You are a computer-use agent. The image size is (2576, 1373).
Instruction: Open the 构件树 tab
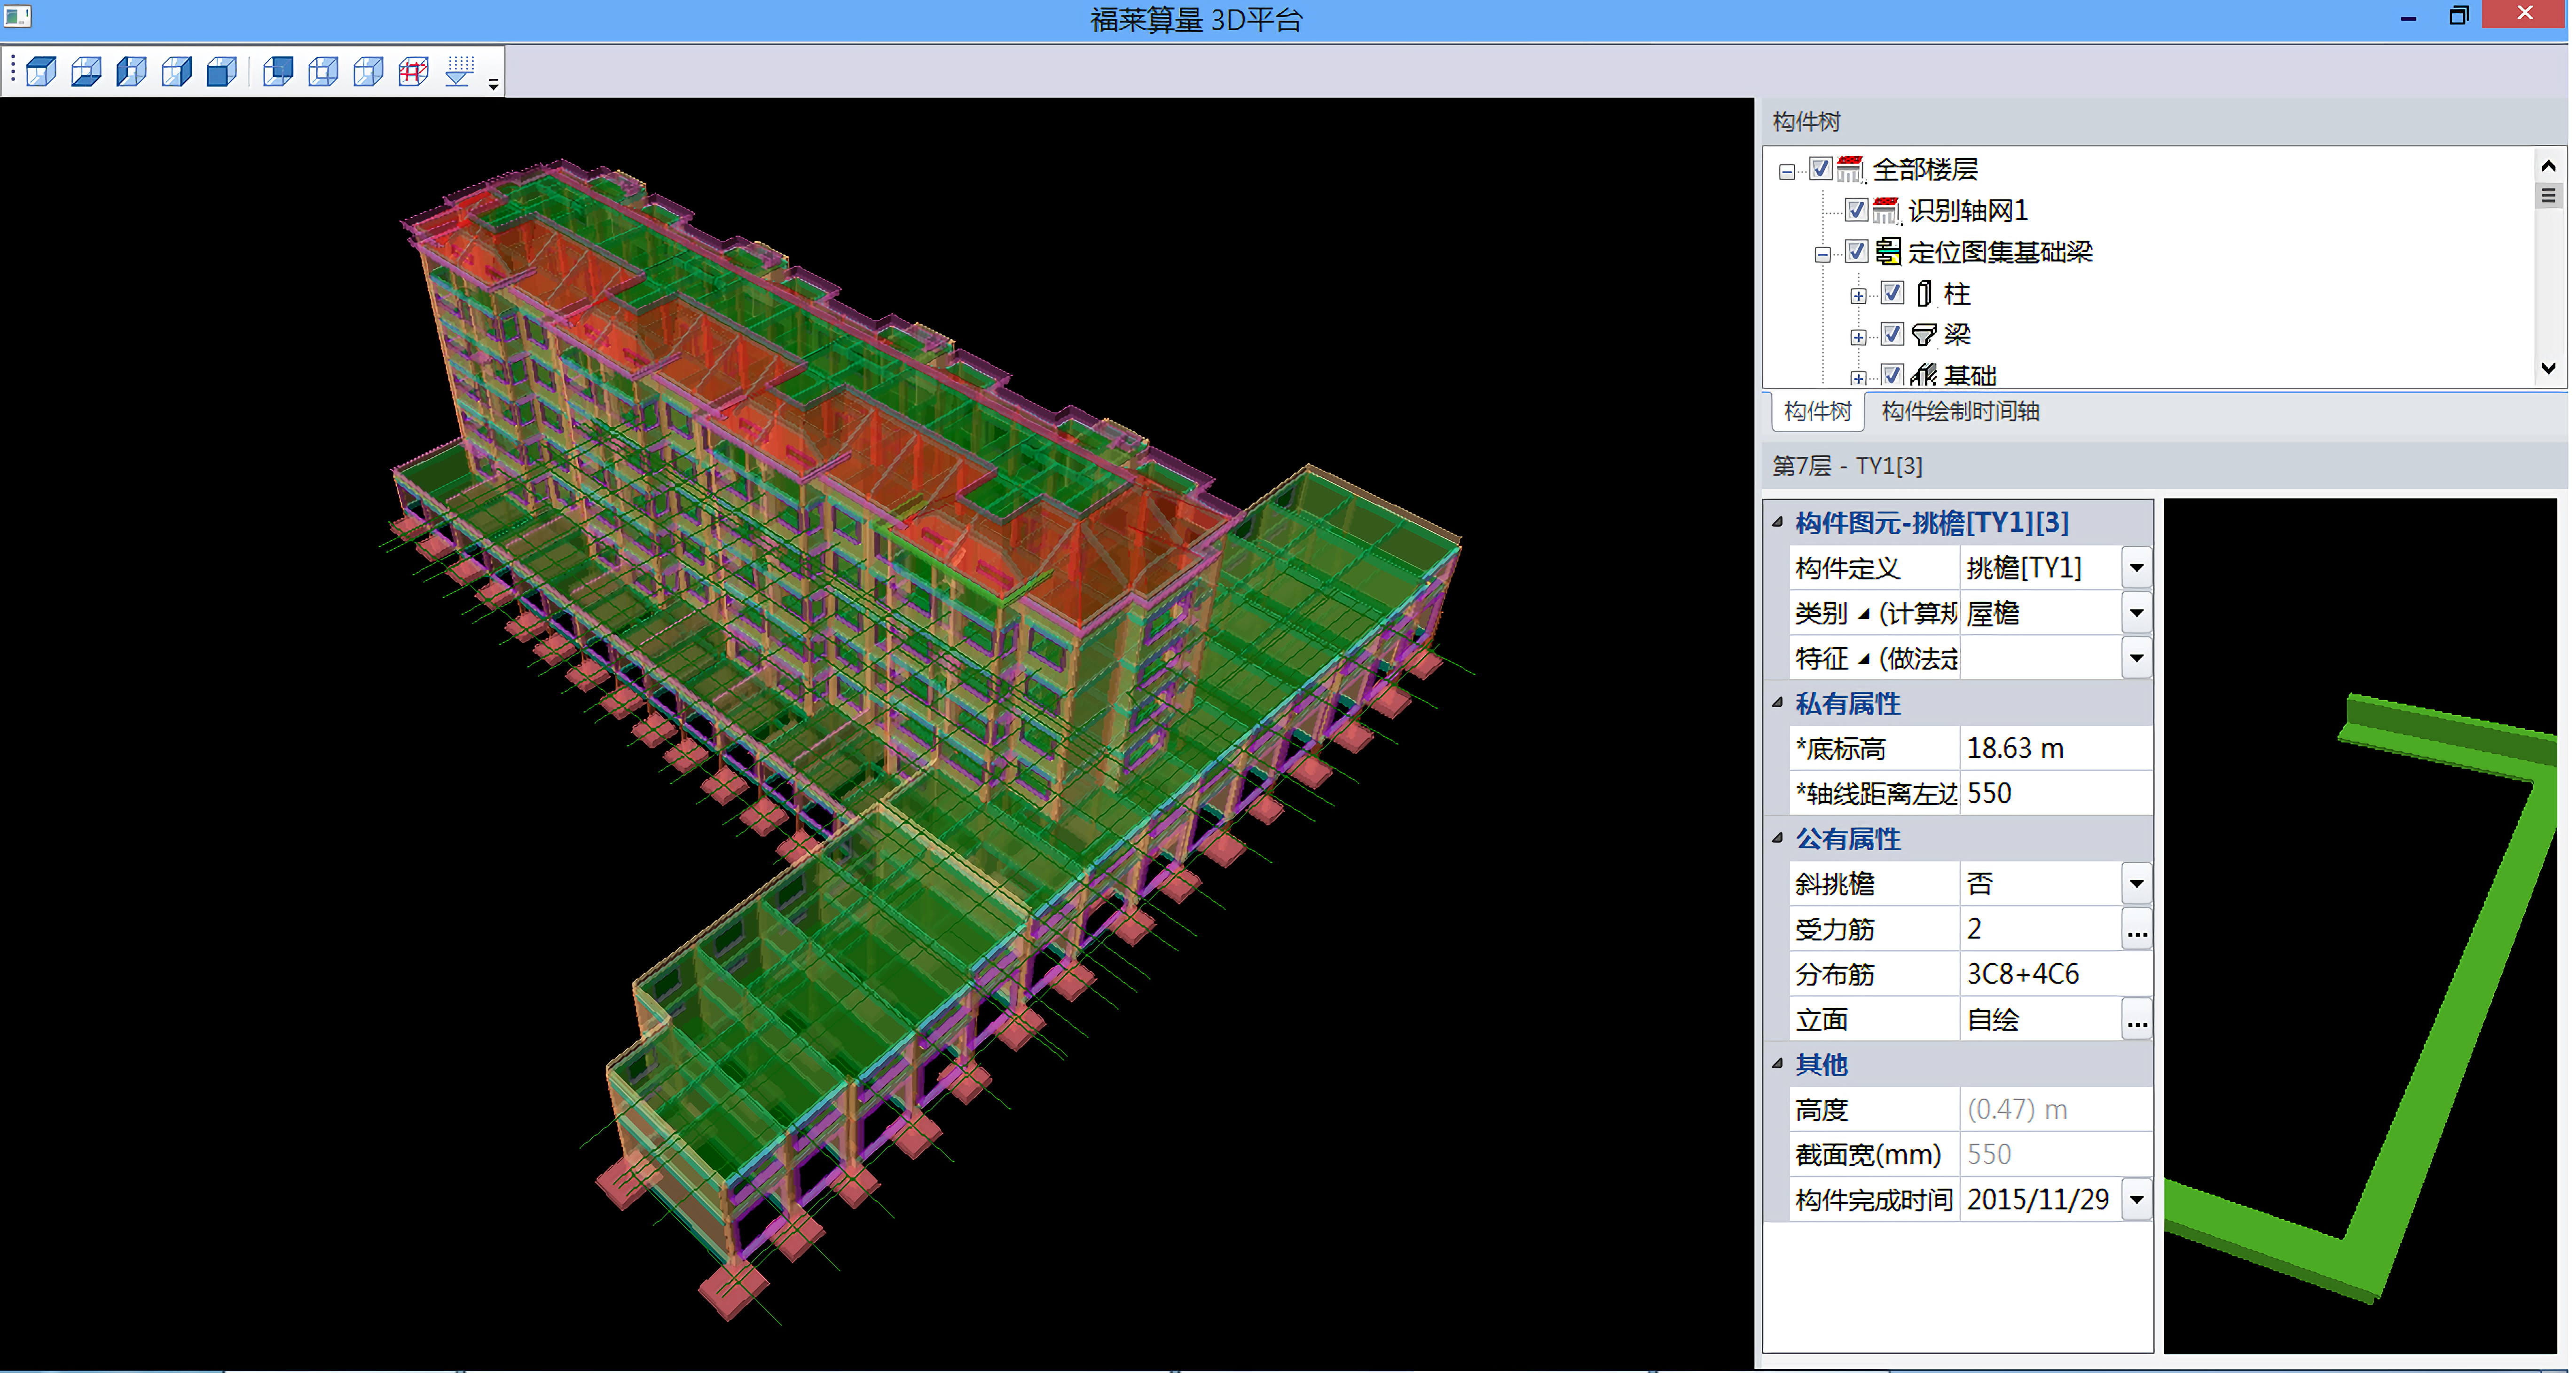[x=1818, y=412]
